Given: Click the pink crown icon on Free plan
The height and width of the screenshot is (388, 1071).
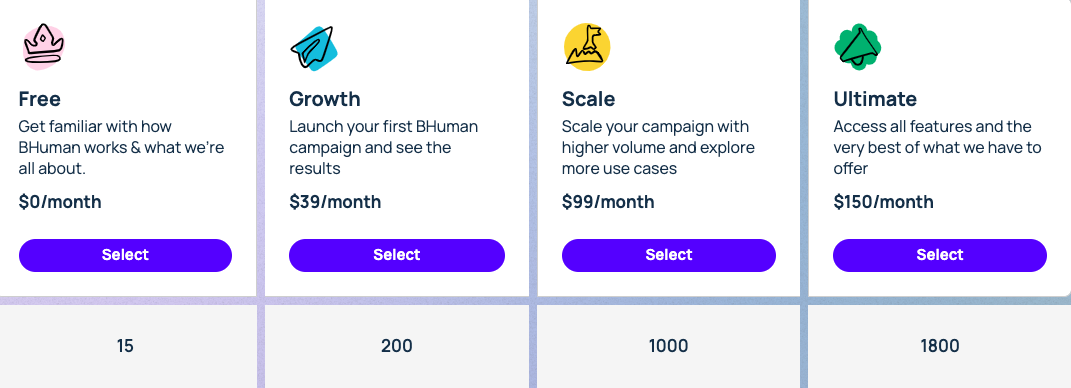Looking at the screenshot, I should [43, 46].
